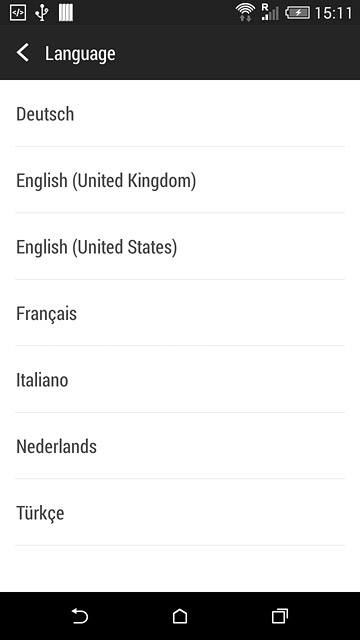Tap the Android back navigation button
The image size is (360, 640).
(x=80, y=616)
